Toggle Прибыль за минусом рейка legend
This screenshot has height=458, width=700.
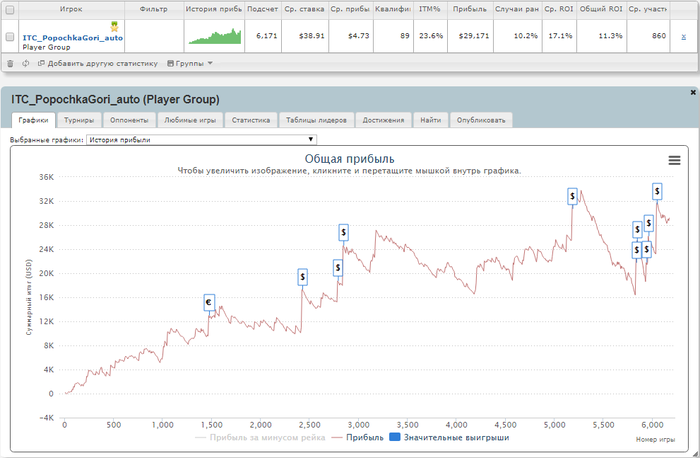coord(260,437)
